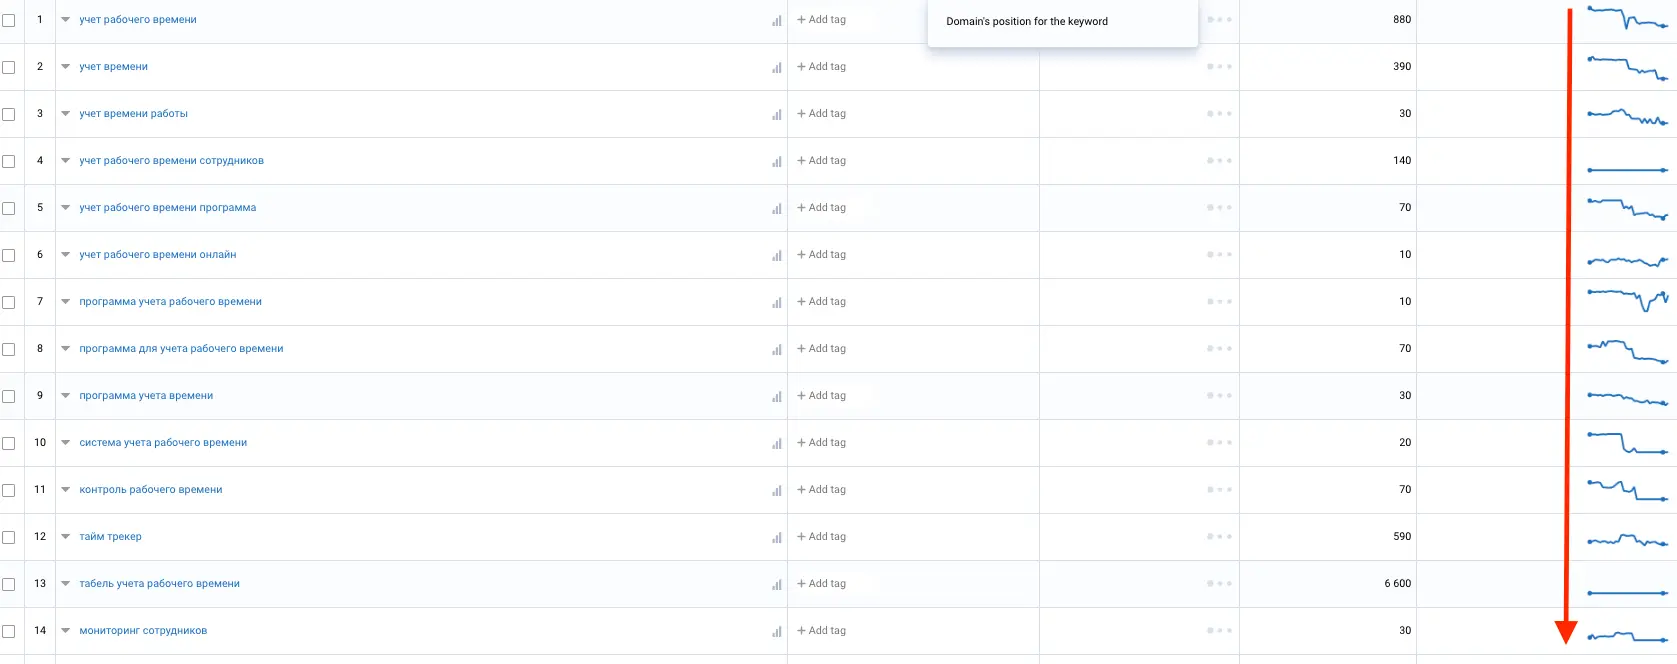The height and width of the screenshot is (664, 1677).
Task: Expand dropdown arrow beside программа для учета рабочего времени
Action: [66, 349]
